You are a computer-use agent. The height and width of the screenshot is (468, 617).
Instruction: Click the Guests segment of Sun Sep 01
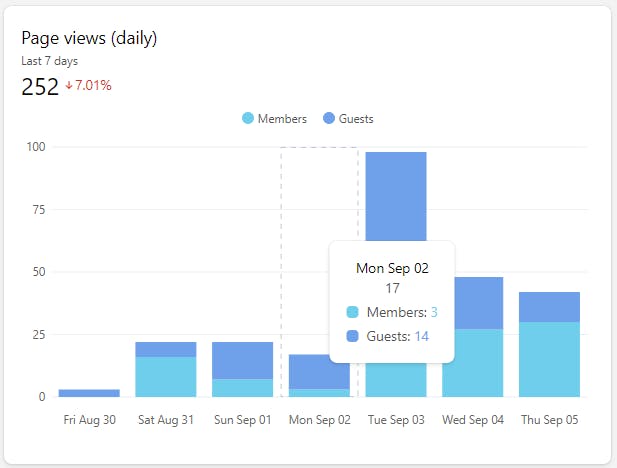pos(242,360)
